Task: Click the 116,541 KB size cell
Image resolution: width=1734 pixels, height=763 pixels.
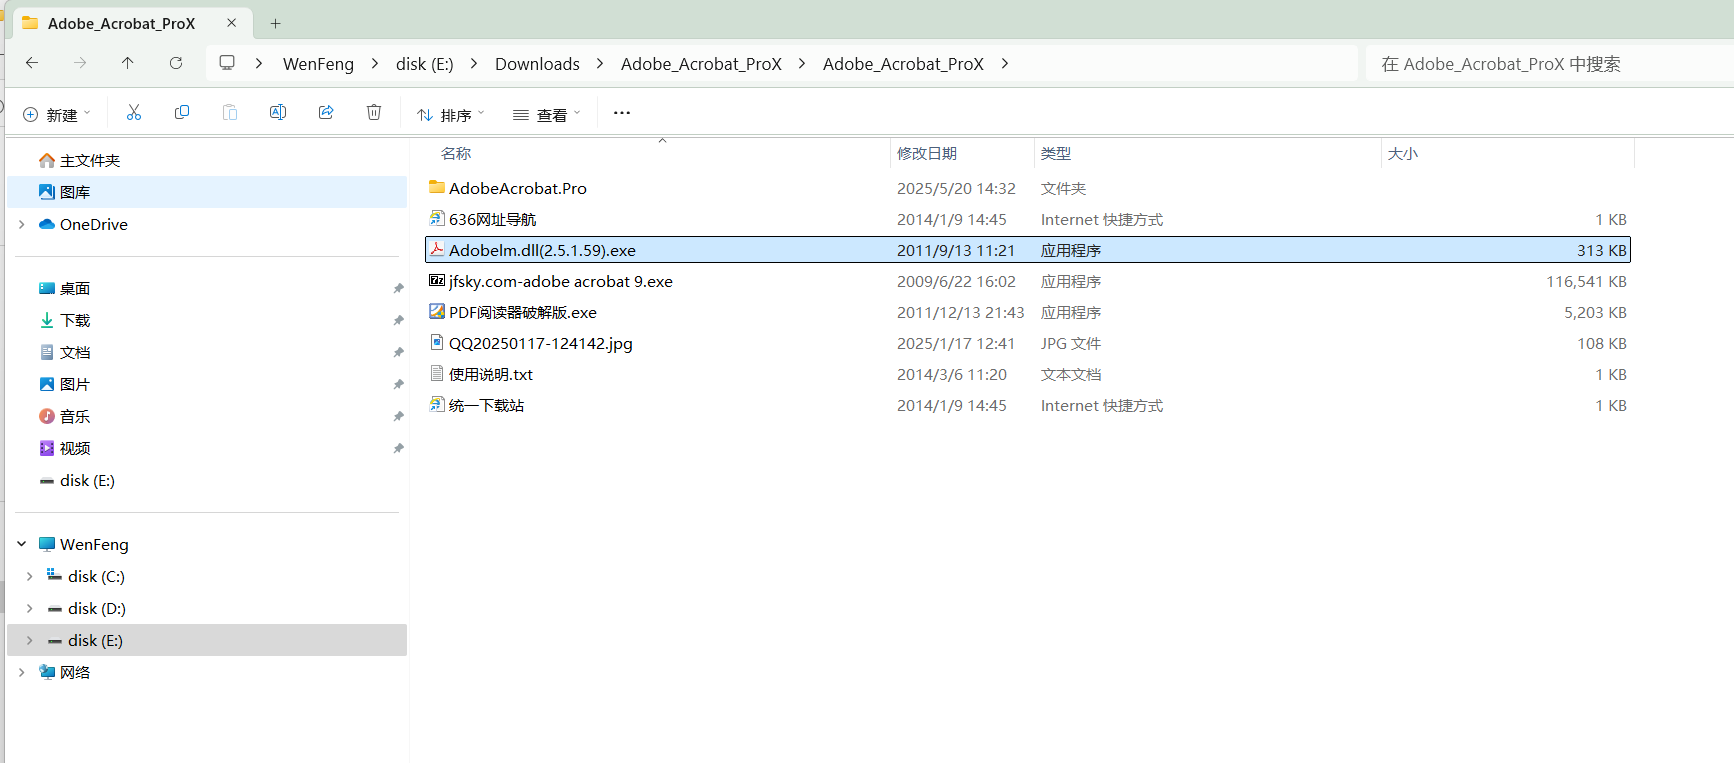Action: [x=1586, y=281]
